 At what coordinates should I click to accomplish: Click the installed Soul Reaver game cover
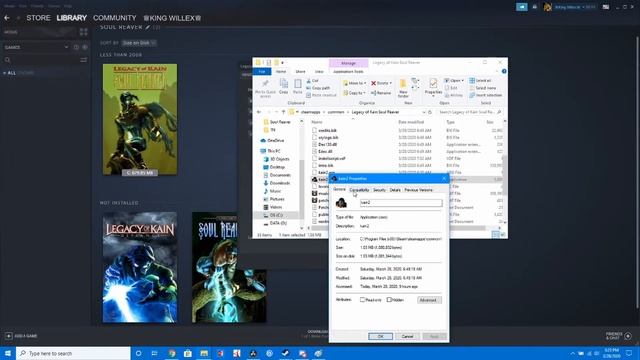point(140,120)
